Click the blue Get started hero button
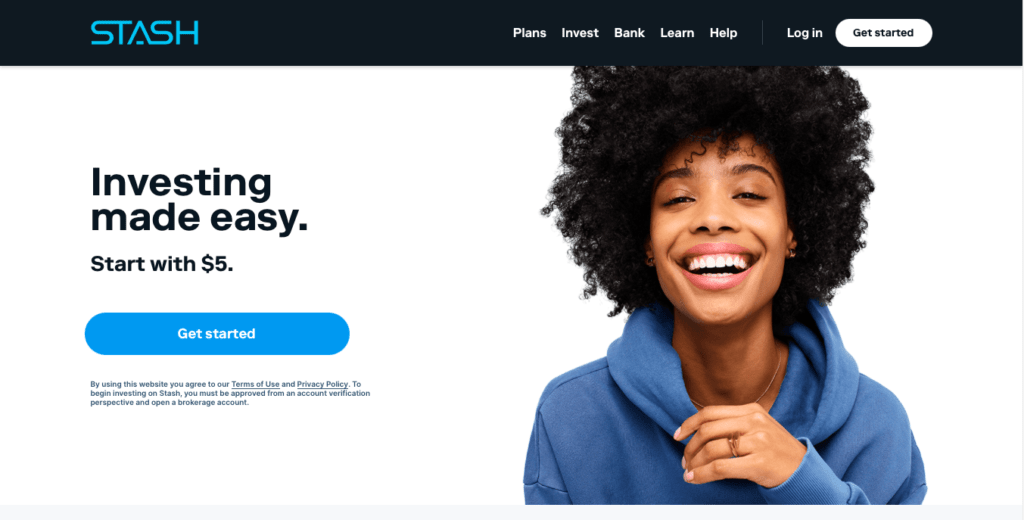This screenshot has width=1024, height=520. tap(217, 334)
